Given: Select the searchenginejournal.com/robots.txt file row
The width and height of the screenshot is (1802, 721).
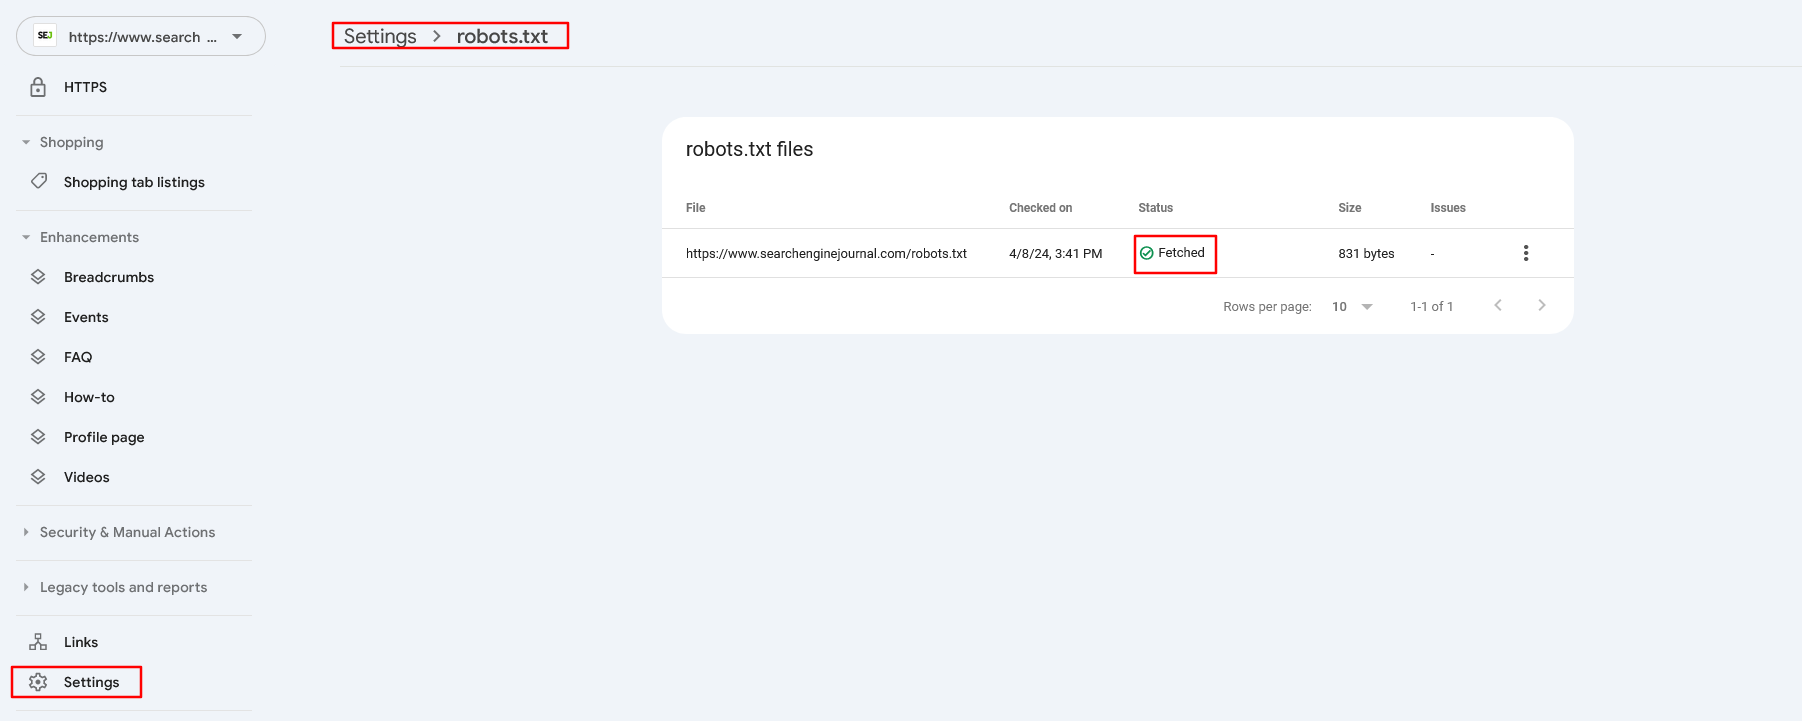Looking at the screenshot, I should point(1118,253).
